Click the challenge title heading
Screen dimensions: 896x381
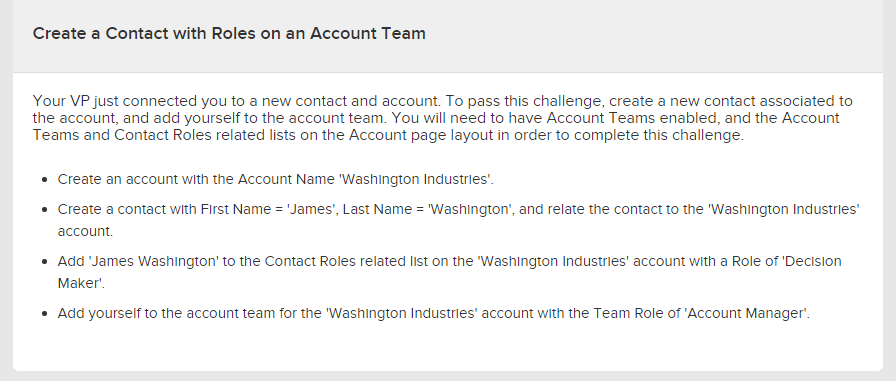[229, 33]
